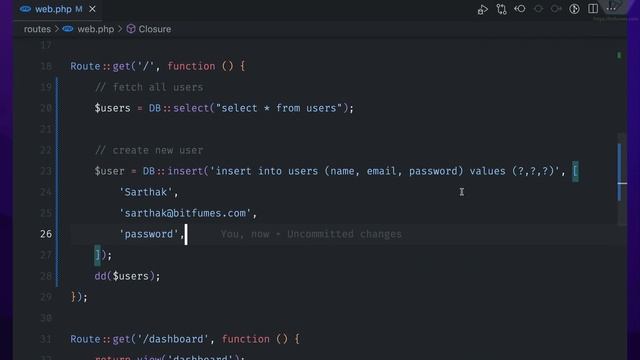Click the Run or Debug icon
640x360 pixels.
[482, 9]
